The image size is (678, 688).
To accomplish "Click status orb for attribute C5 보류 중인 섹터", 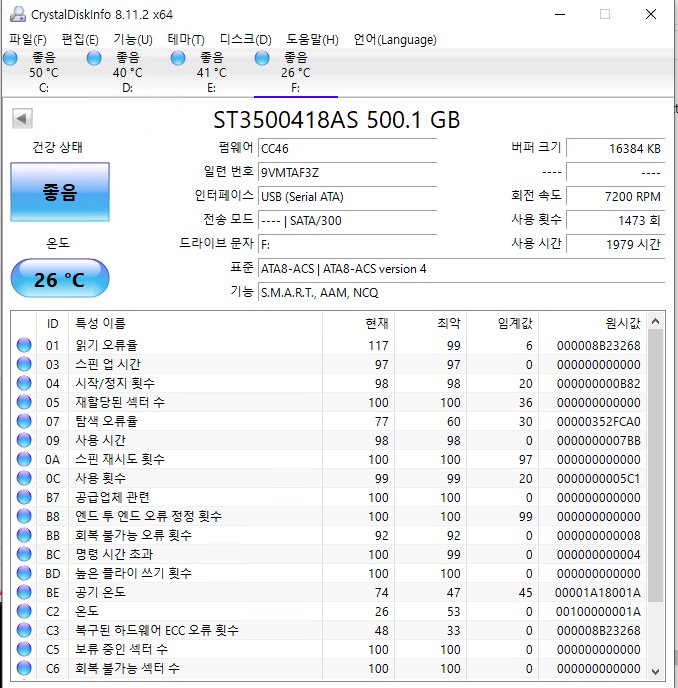I will coord(24,649).
